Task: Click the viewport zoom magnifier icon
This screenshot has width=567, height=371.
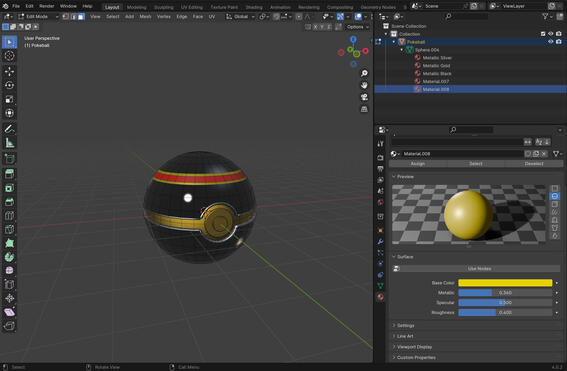Action: pyautogui.click(x=364, y=73)
